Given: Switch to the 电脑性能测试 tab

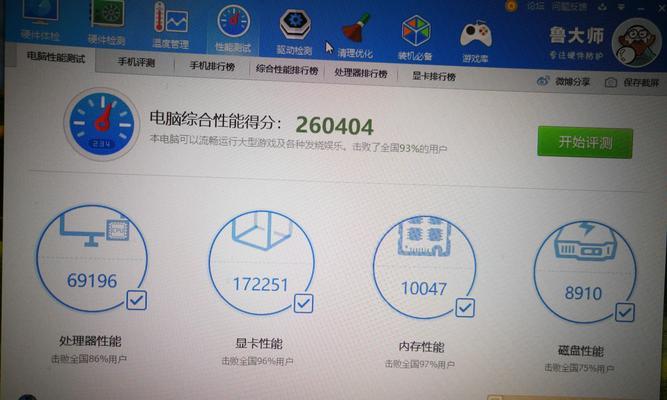Looking at the screenshot, I should pos(55,57).
